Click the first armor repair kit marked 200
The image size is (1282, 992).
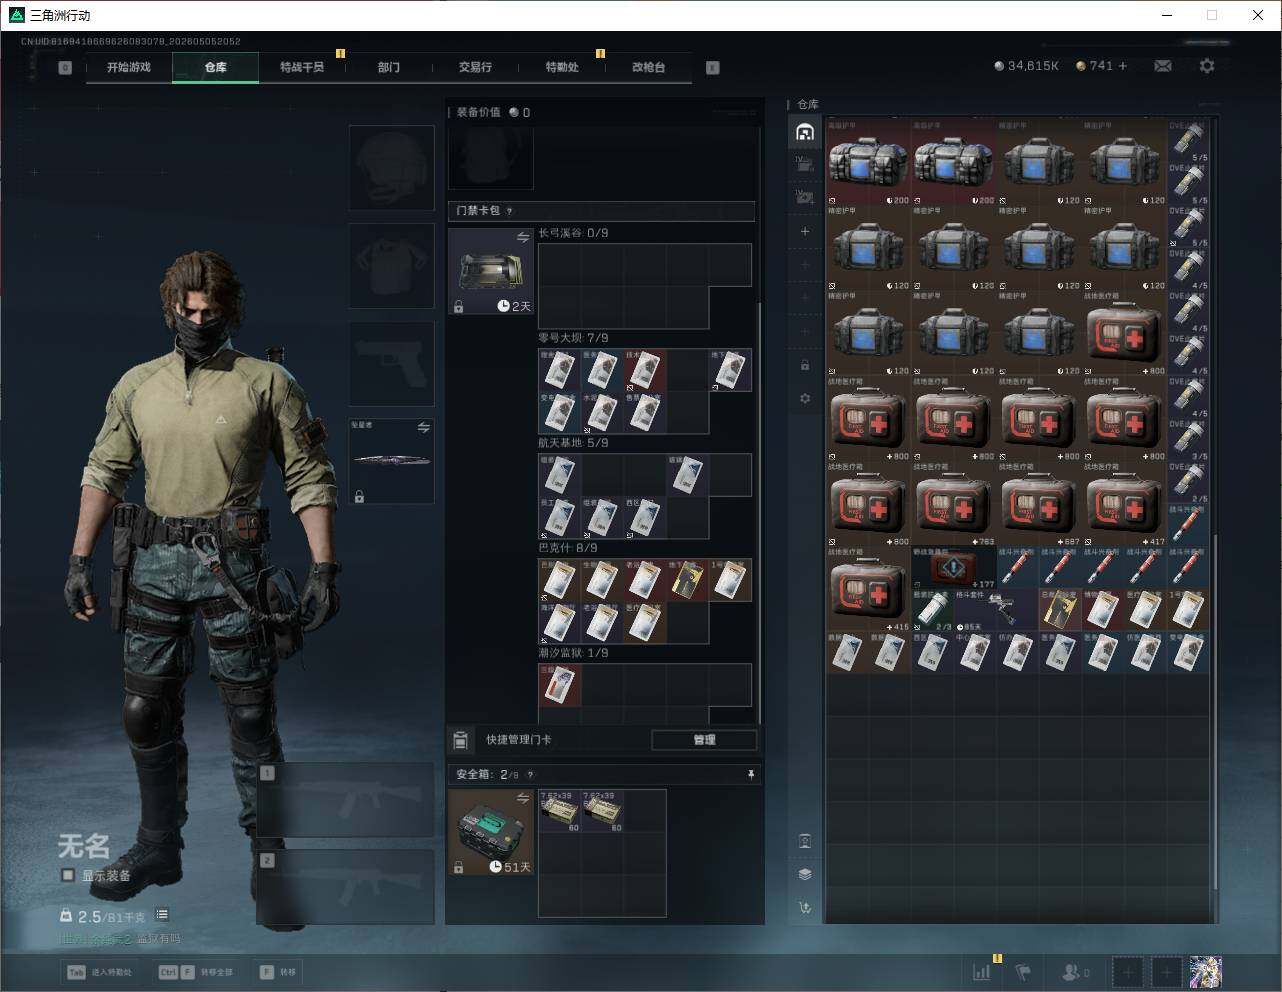[x=868, y=163]
